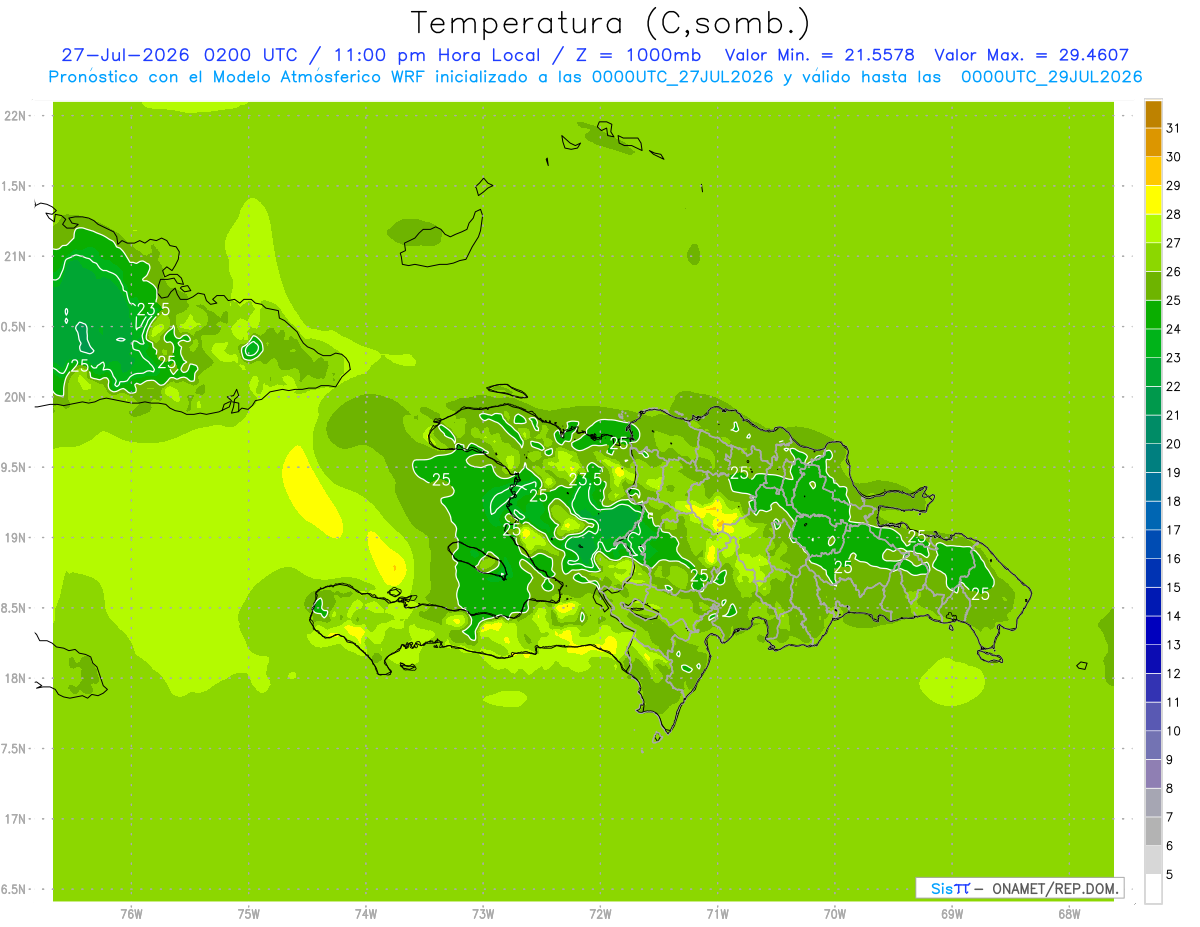The image size is (1200, 927).
Task: Click latitude axis label "19N"
Action: (x=16, y=538)
